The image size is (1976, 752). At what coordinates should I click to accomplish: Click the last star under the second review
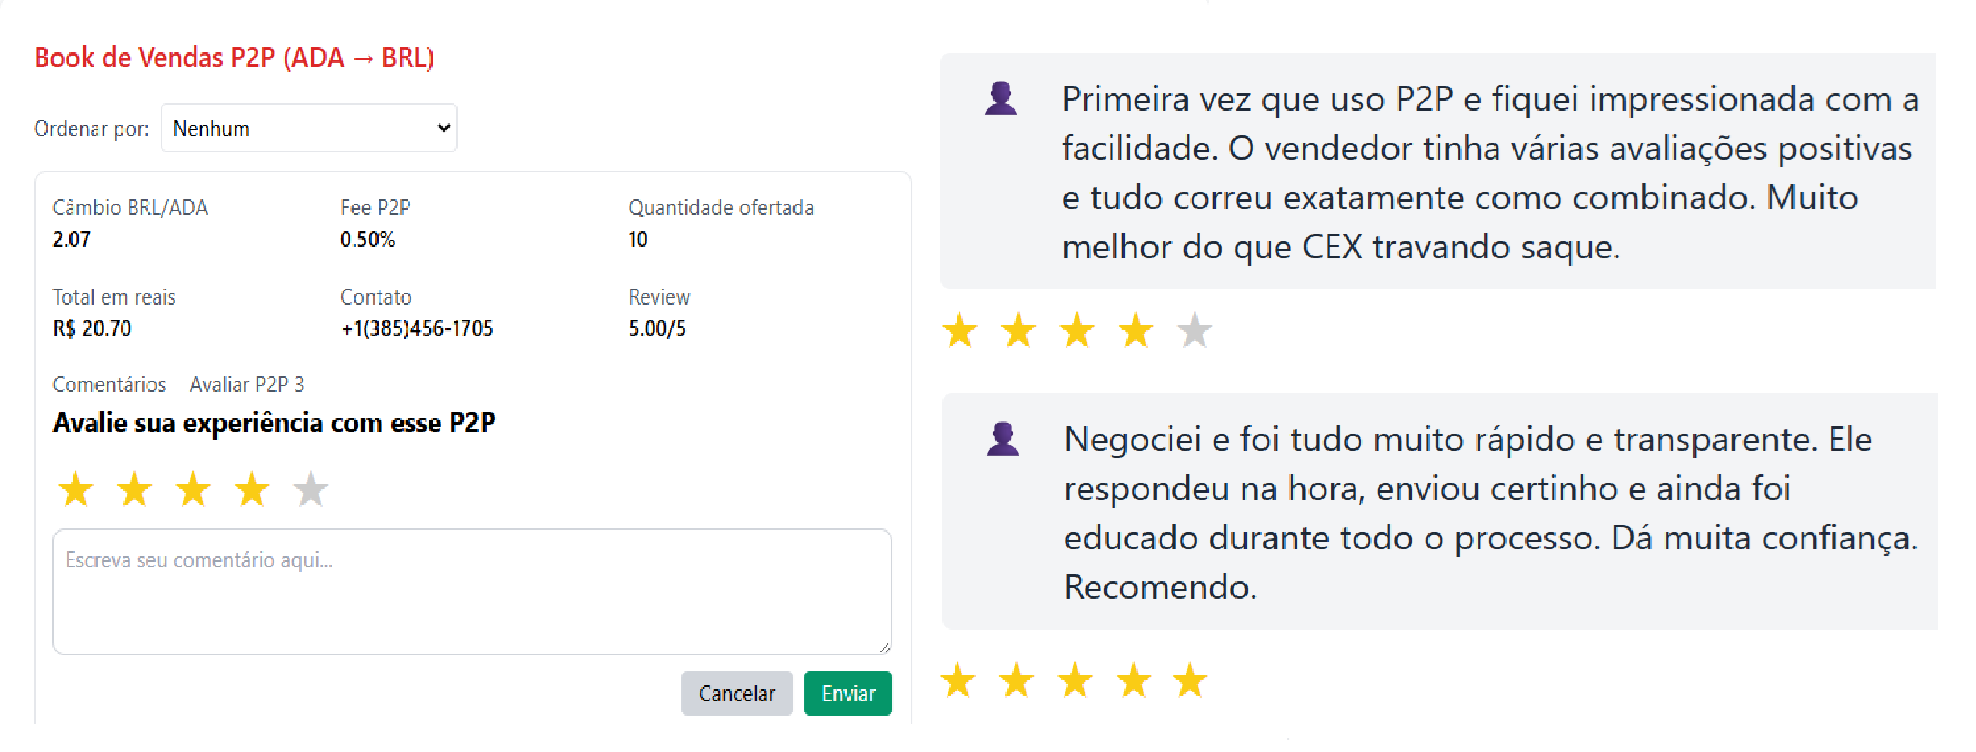click(1189, 679)
